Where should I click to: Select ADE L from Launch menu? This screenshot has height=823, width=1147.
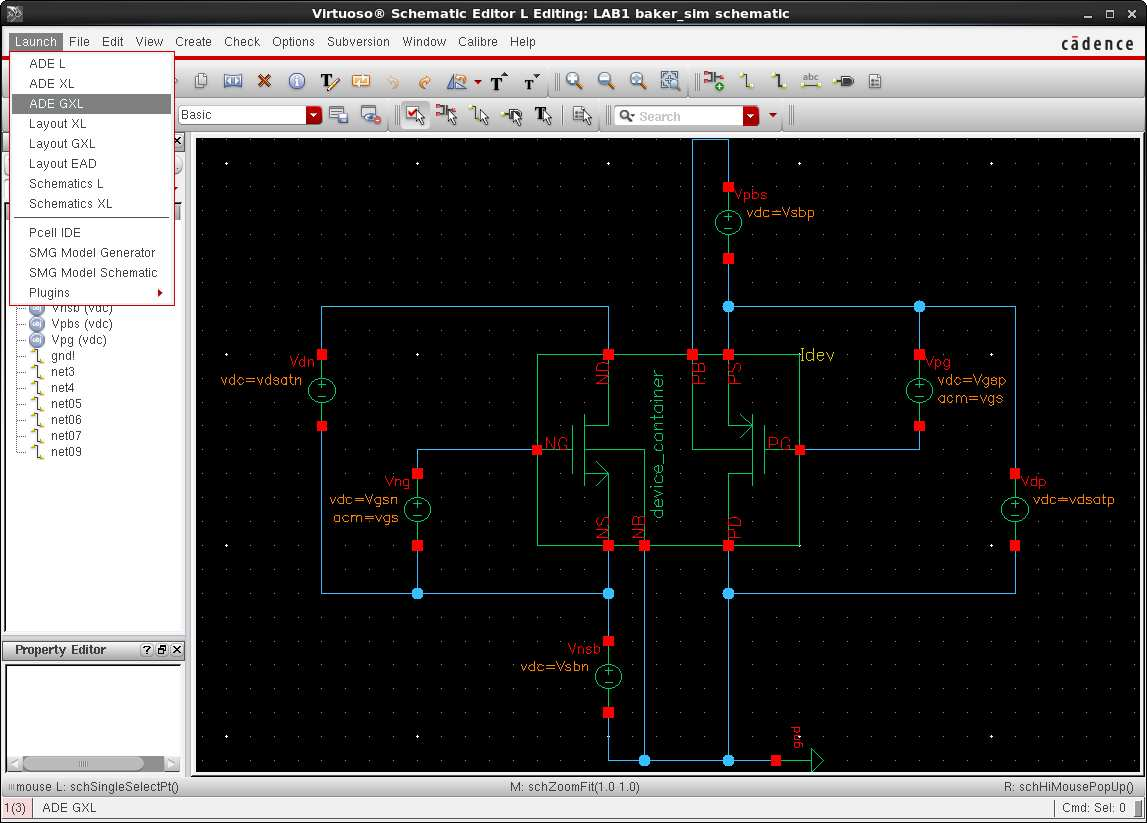click(91, 64)
